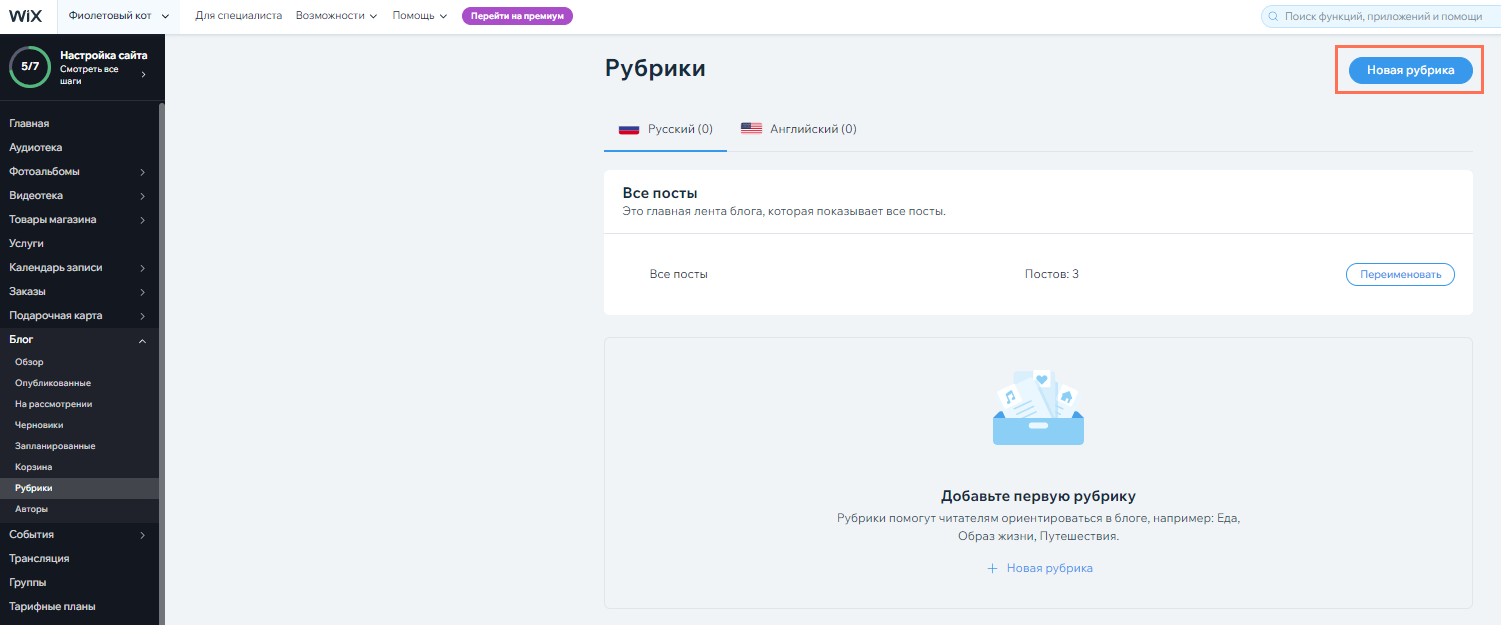Open the Помощь dropdown menu

(420, 16)
